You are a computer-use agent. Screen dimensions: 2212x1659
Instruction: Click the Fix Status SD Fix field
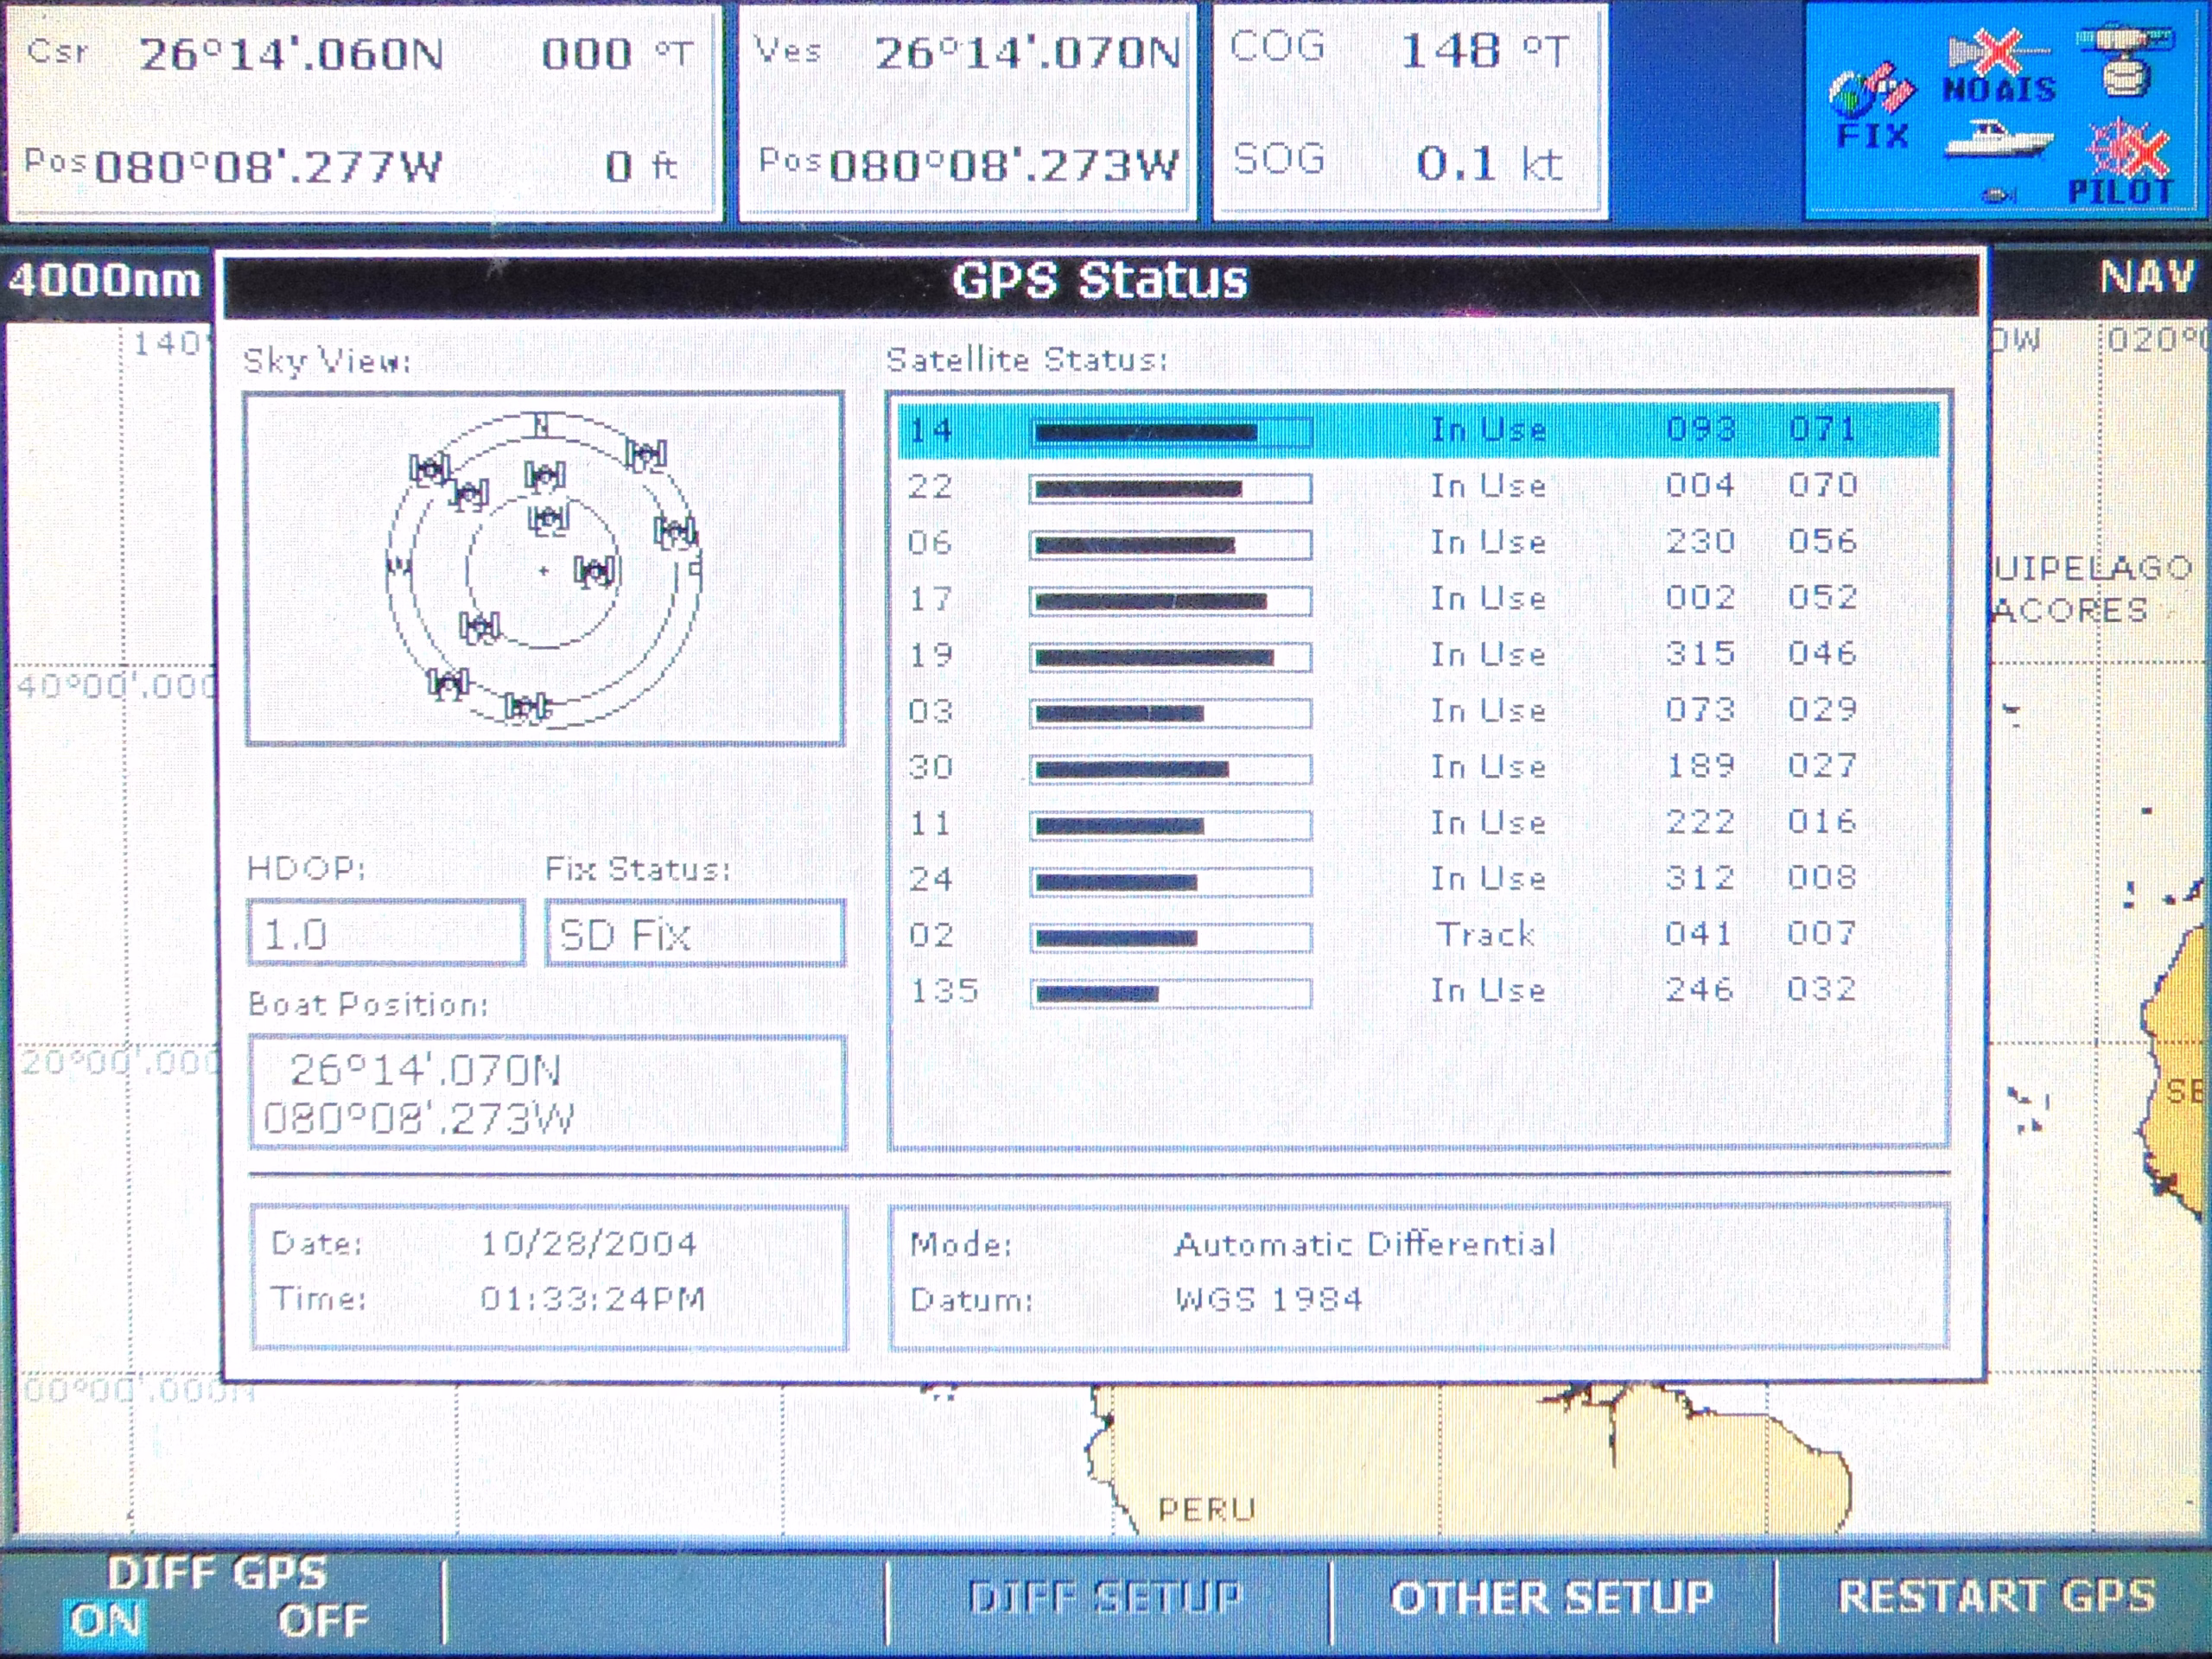(694, 934)
